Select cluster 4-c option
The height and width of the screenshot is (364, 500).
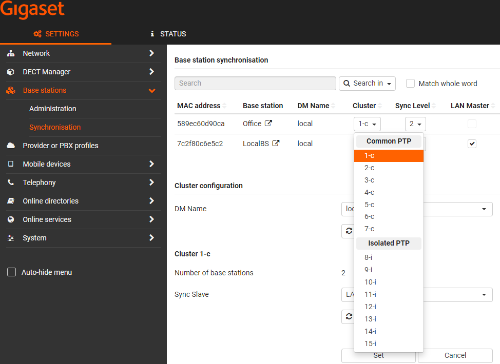389,192
